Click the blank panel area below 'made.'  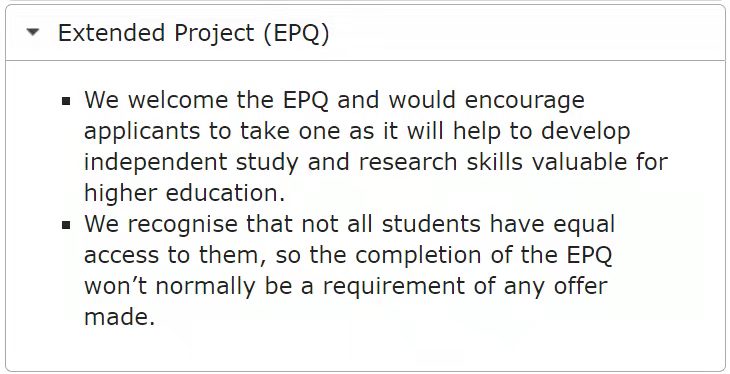[x=365, y=350]
